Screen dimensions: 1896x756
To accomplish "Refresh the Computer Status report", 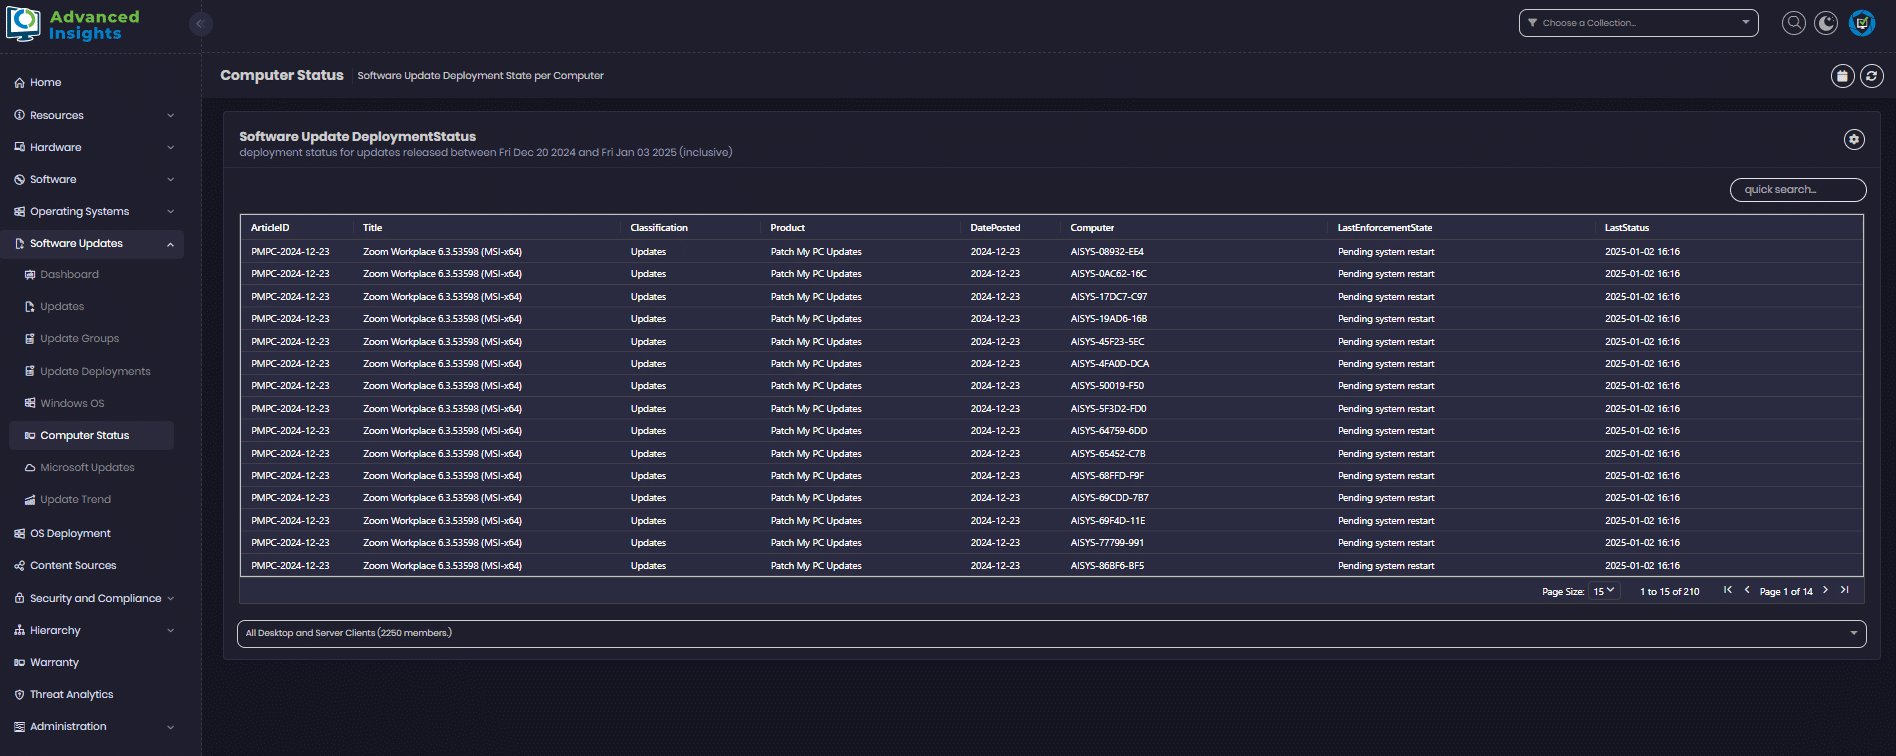I will (x=1872, y=76).
